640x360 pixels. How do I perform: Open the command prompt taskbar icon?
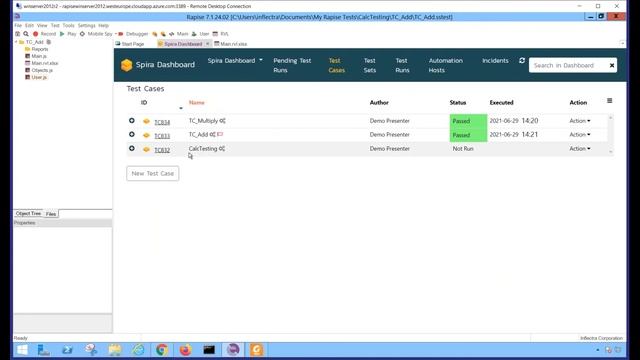click(x=209, y=350)
